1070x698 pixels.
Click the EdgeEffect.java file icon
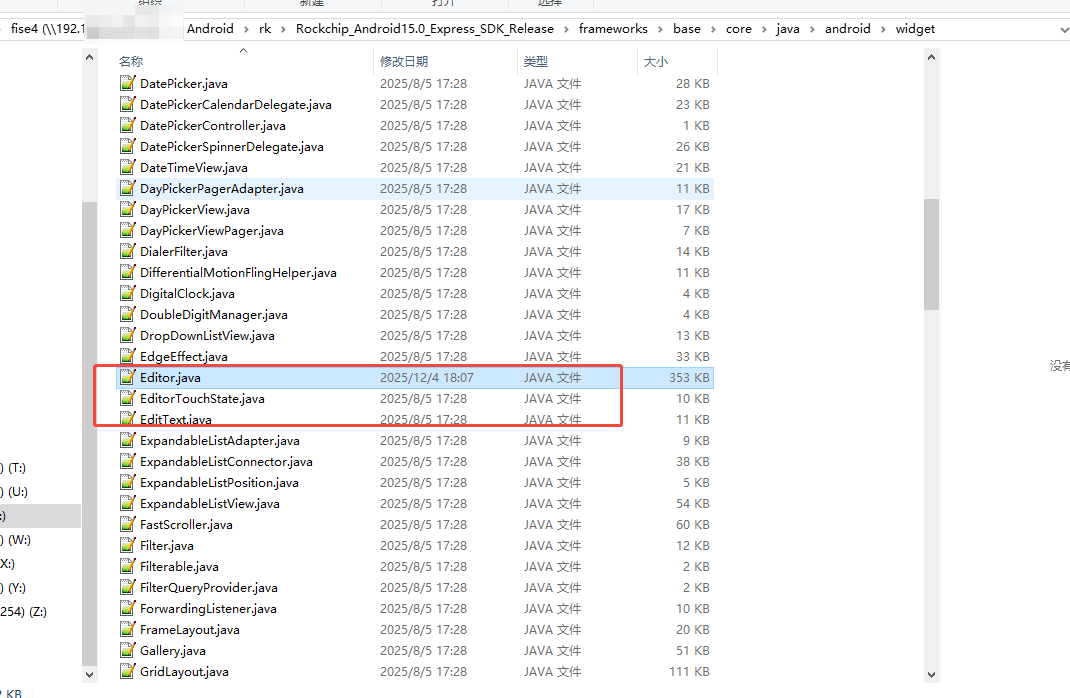(x=127, y=356)
